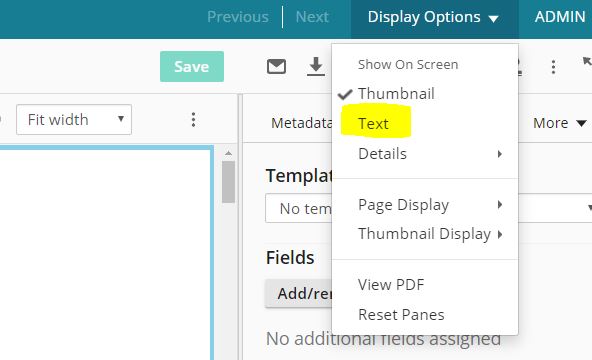The width and height of the screenshot is (592, 360).
Task: Open the More dropdown
Action: (x=560, y=123)
